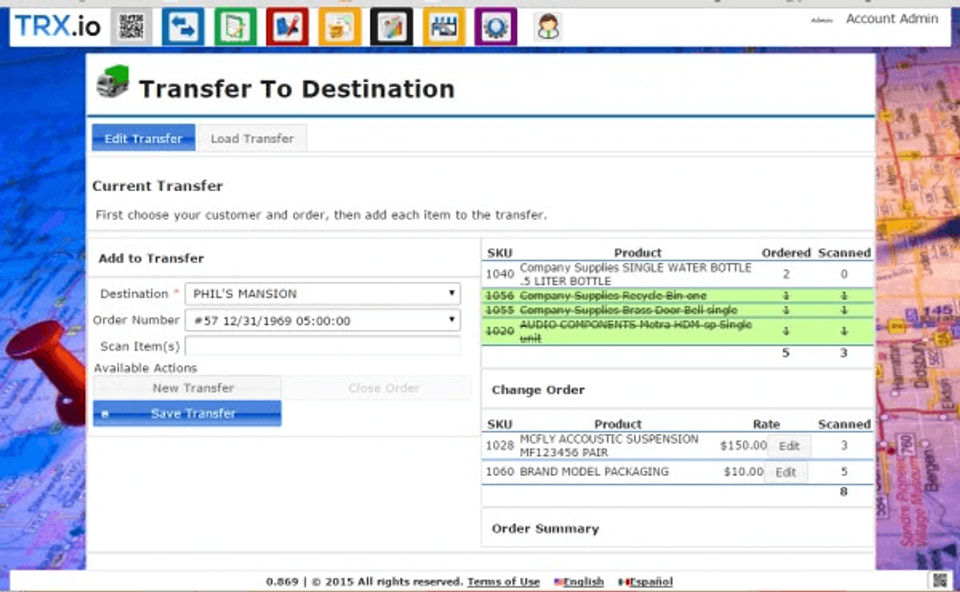Open the orange factory icon
Viewport: 960px width, 592px height.
pyautogui.click(x=444, y=27)
